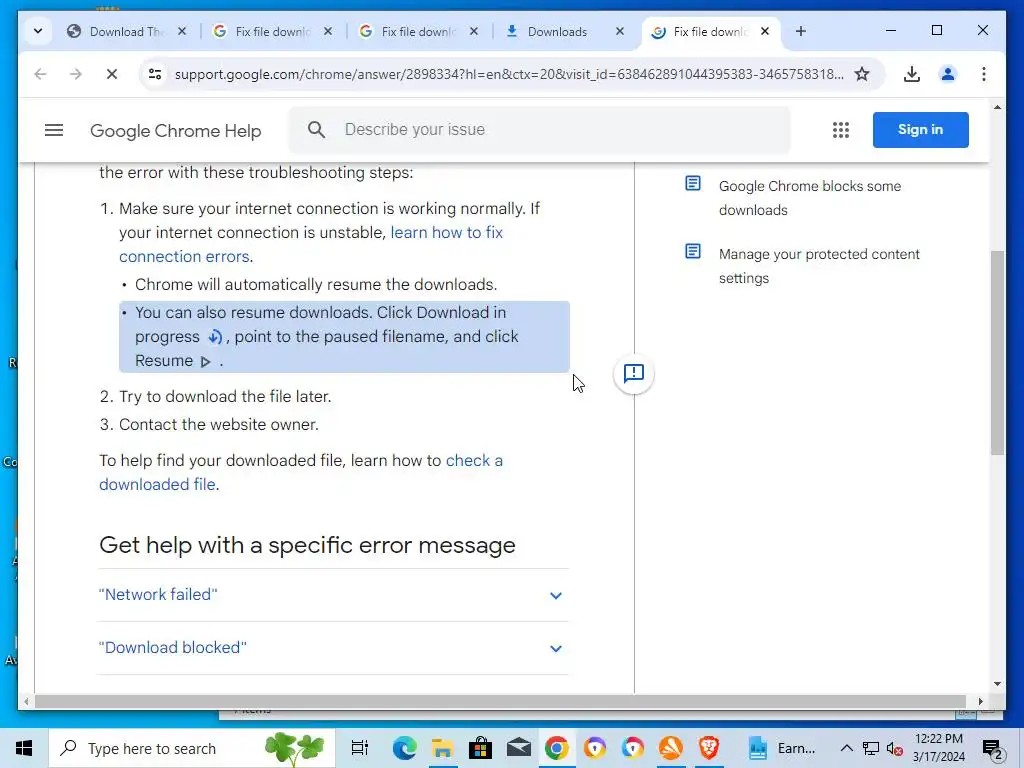
Task: Open the tab search dropdown arrow
Action: point(38,31)
